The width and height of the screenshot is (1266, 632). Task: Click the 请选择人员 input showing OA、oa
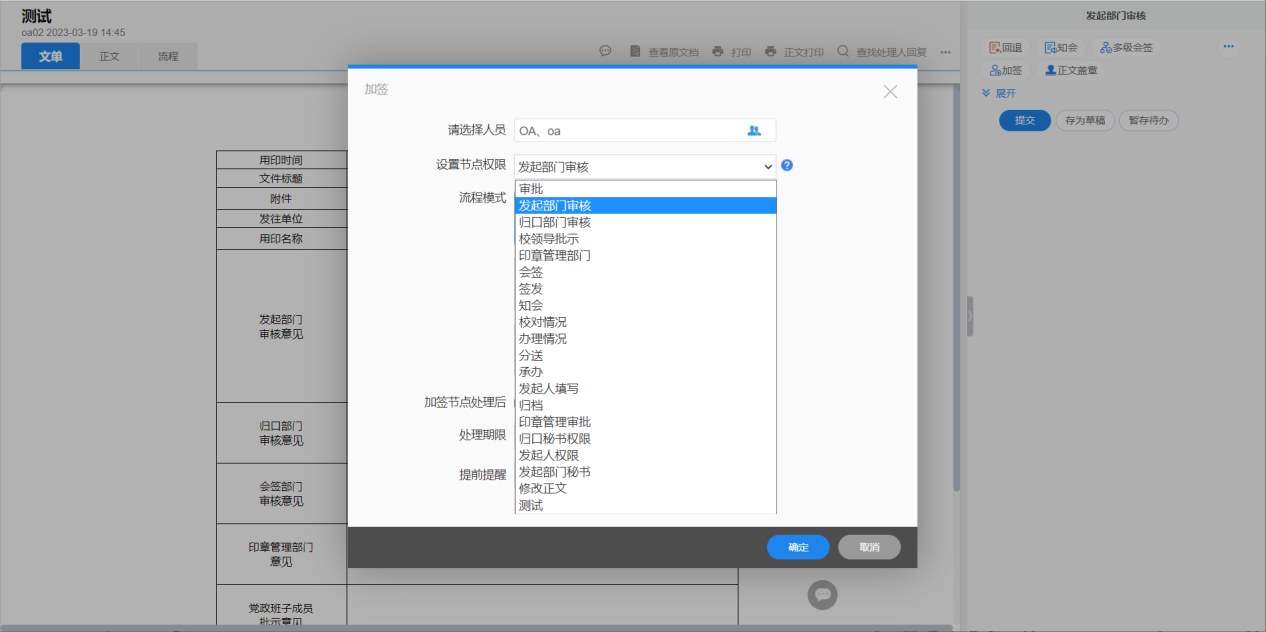(645, 130)
